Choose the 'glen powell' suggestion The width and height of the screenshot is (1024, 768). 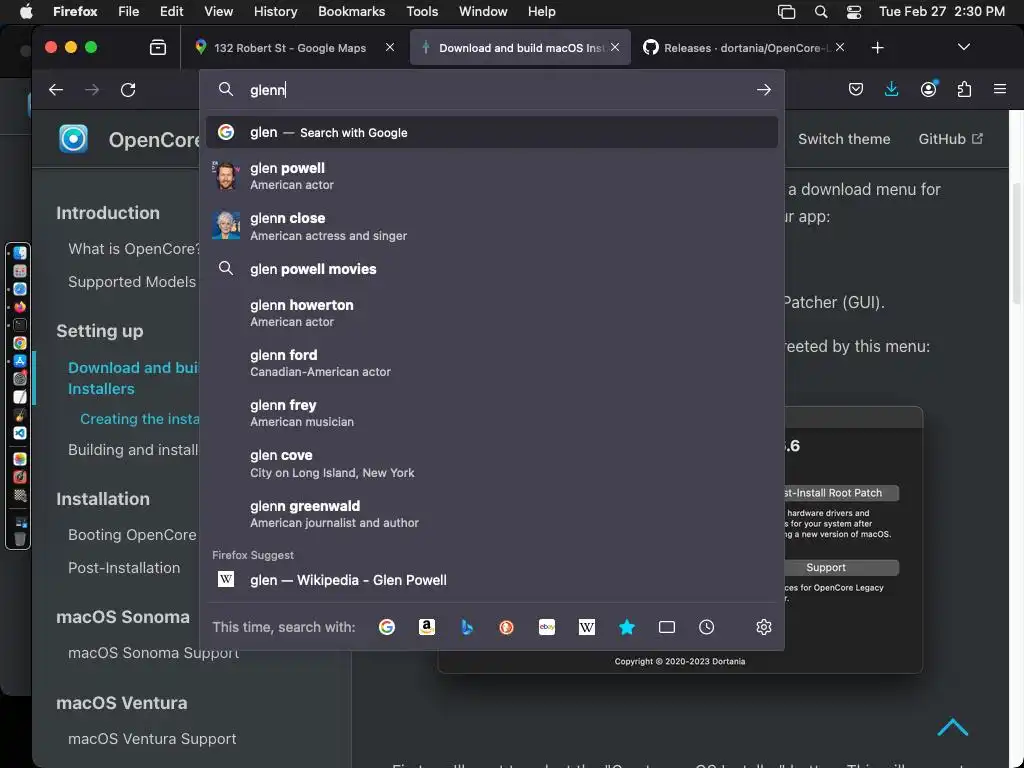pyautogui.click(x=492, y=176)
